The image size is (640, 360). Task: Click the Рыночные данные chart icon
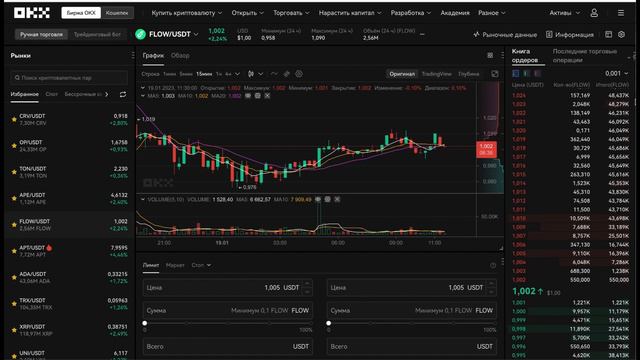(476, 35)
